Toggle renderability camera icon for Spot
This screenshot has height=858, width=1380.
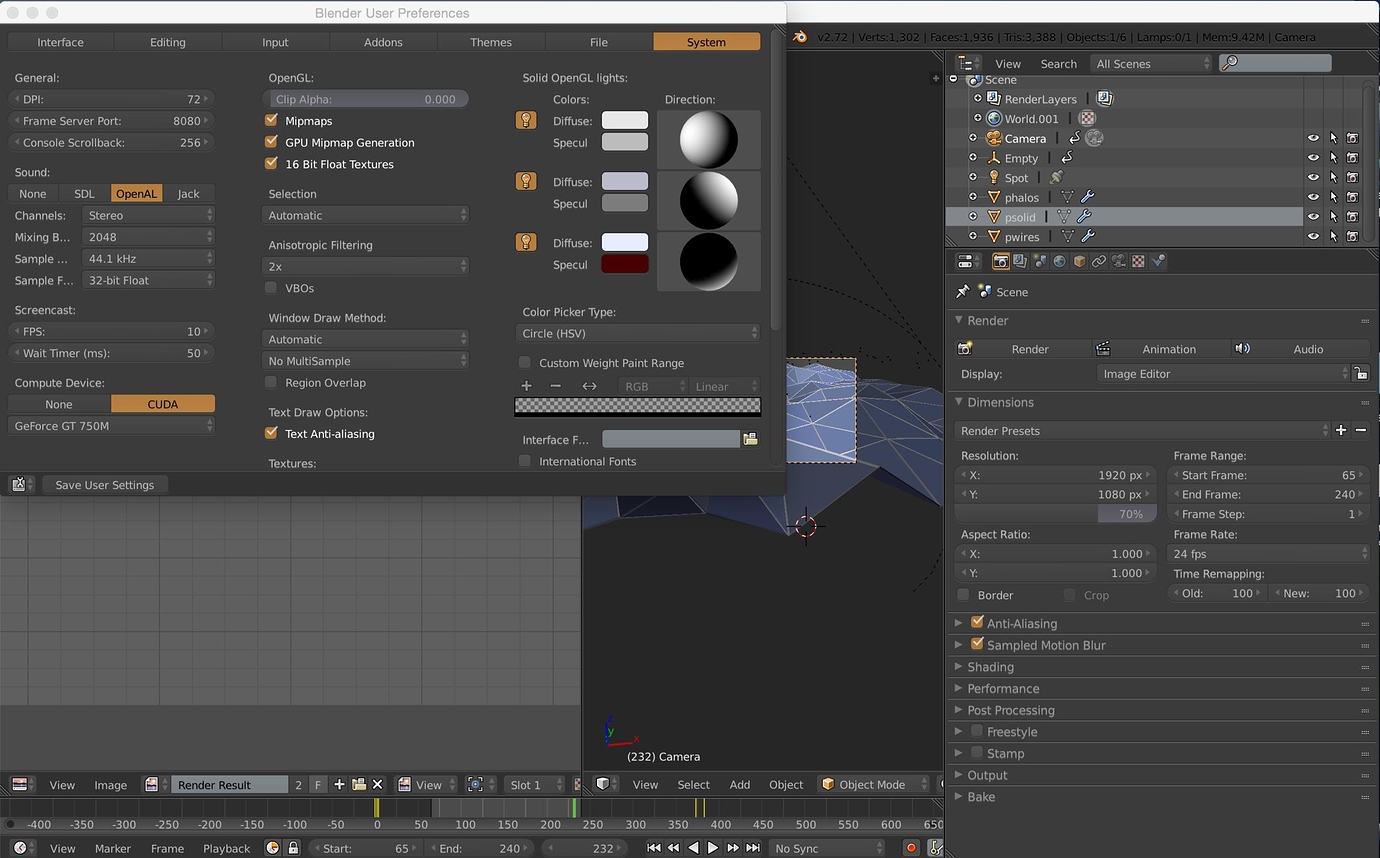[x=1352, y=177]
